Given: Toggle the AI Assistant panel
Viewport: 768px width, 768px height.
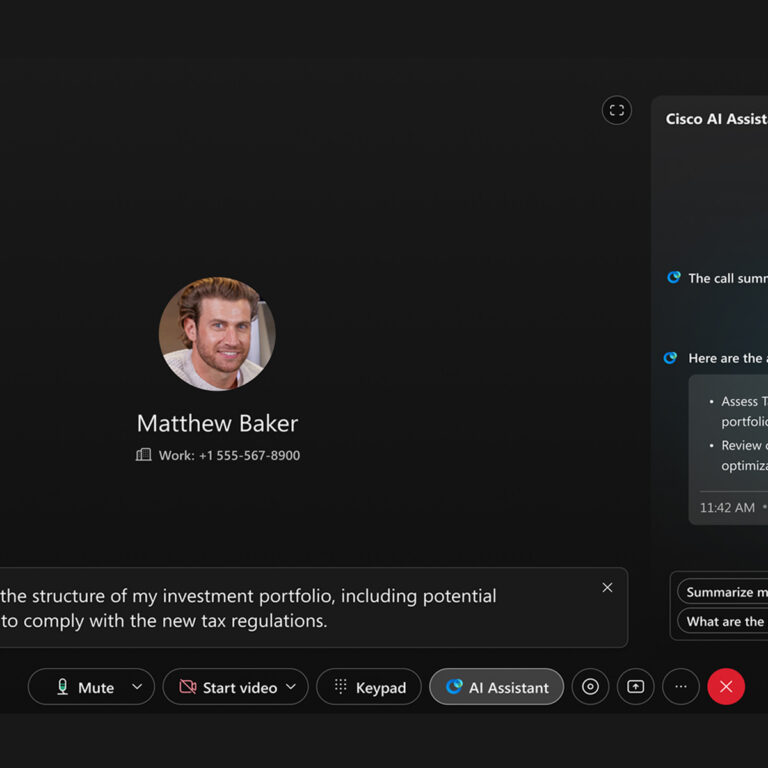Looking at the screenshot, I should pos(497,687).
